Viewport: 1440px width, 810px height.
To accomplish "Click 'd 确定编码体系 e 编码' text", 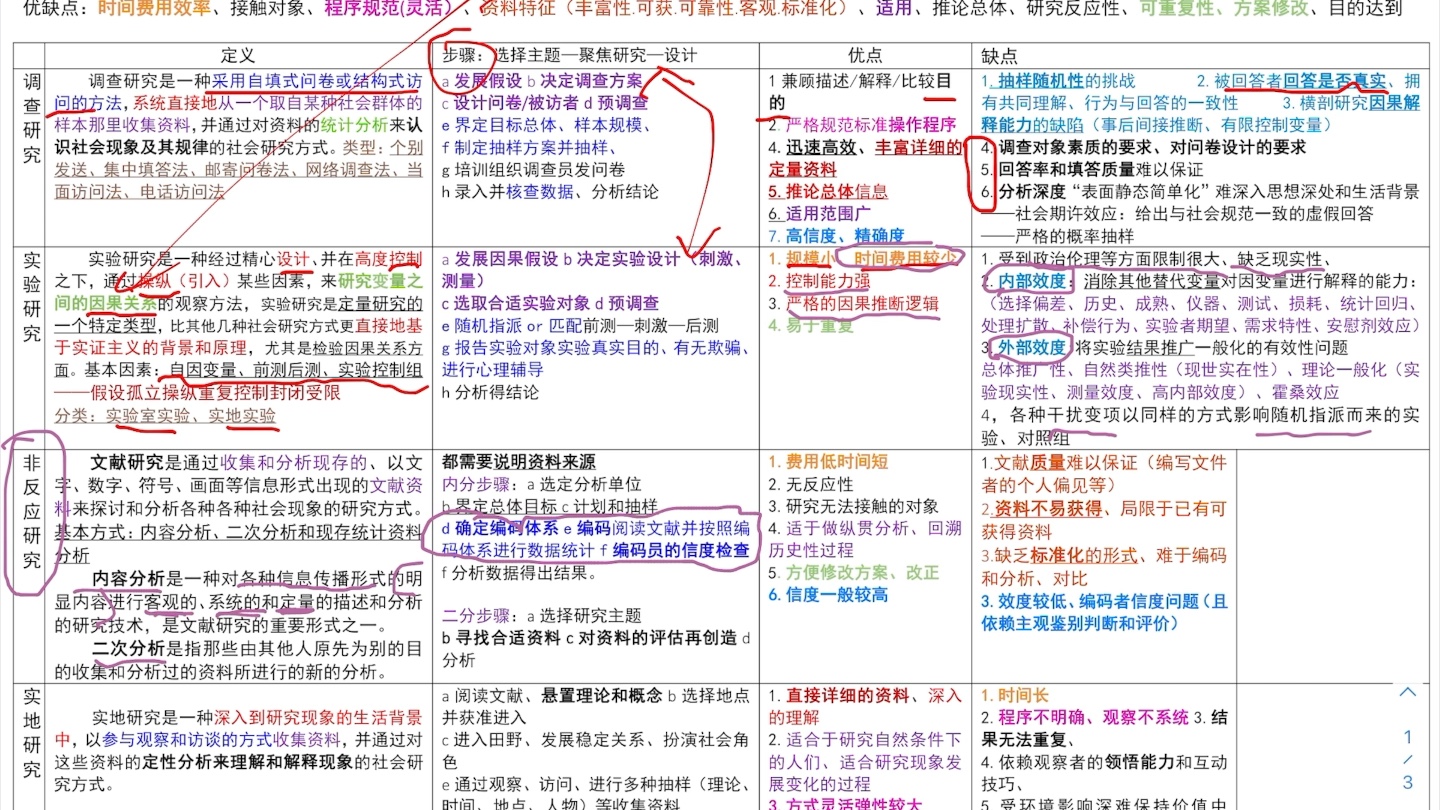I will (x=525, y=528).
